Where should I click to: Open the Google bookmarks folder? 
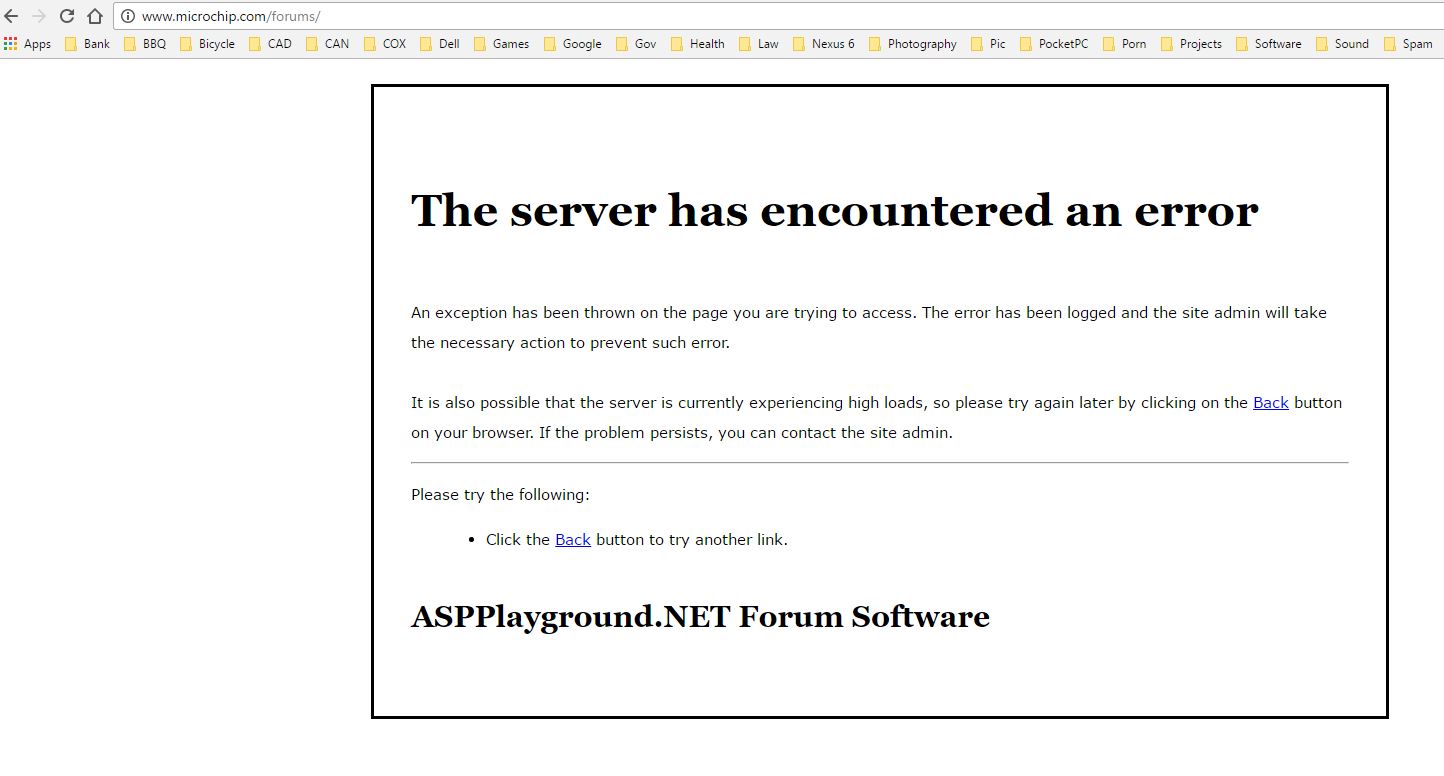572,43
